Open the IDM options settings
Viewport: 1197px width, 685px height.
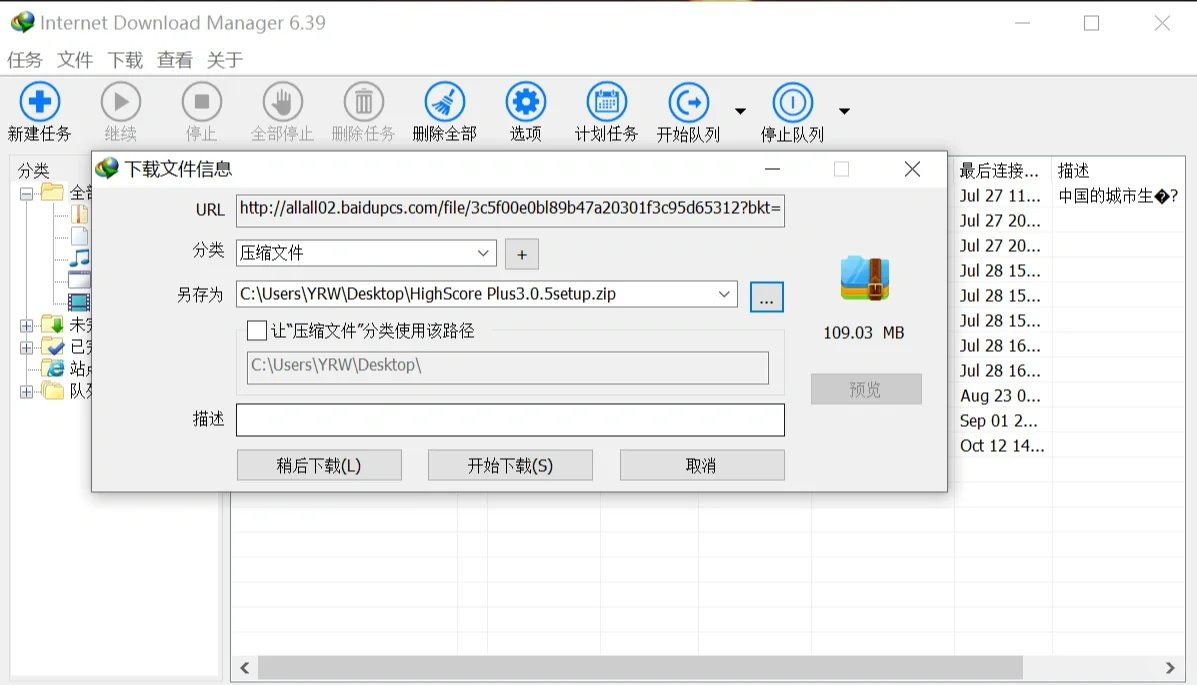point(526,103)
